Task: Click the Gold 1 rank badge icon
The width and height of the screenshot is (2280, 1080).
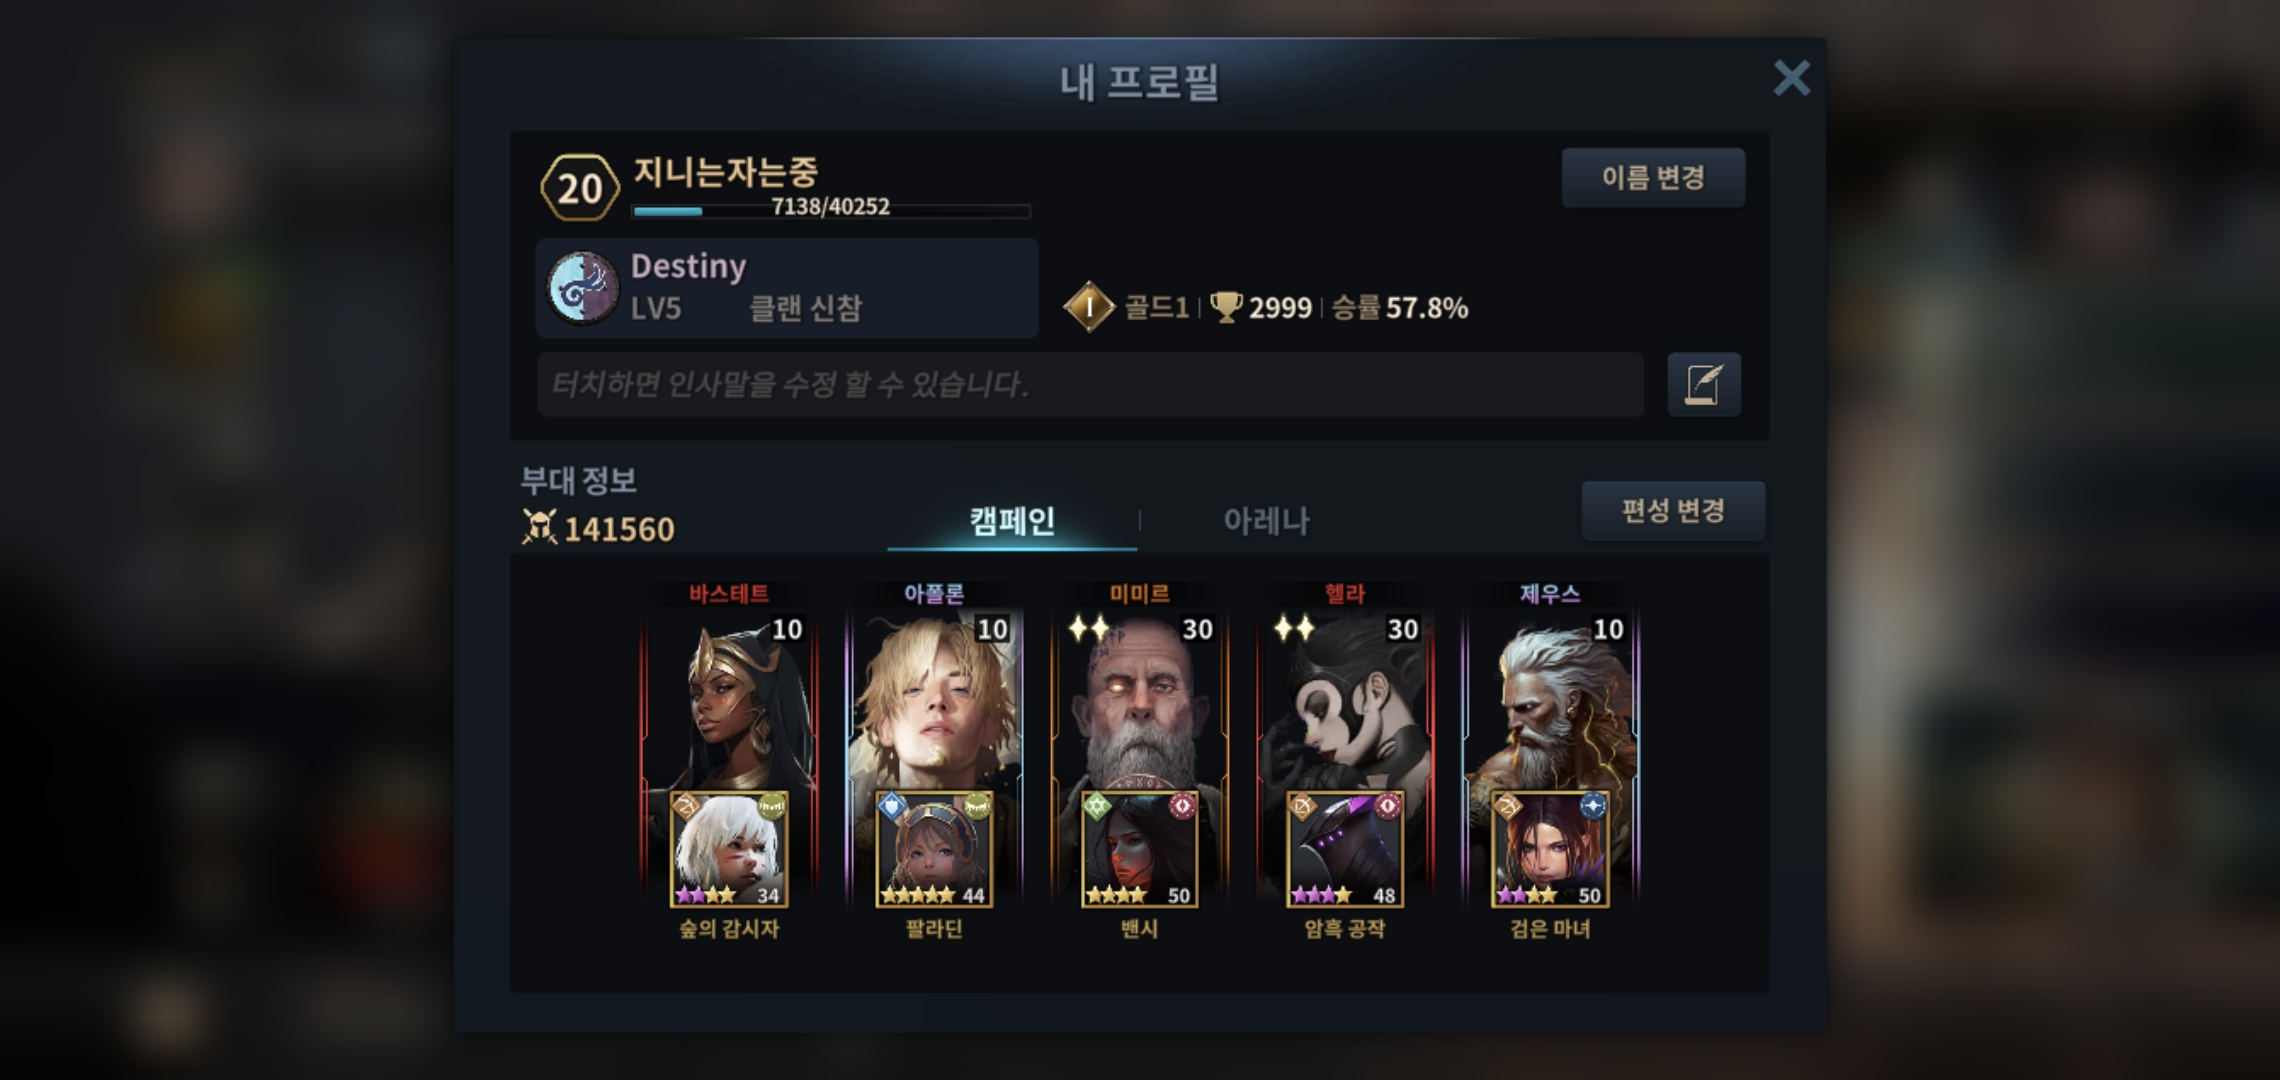Action: [1088, 307]
